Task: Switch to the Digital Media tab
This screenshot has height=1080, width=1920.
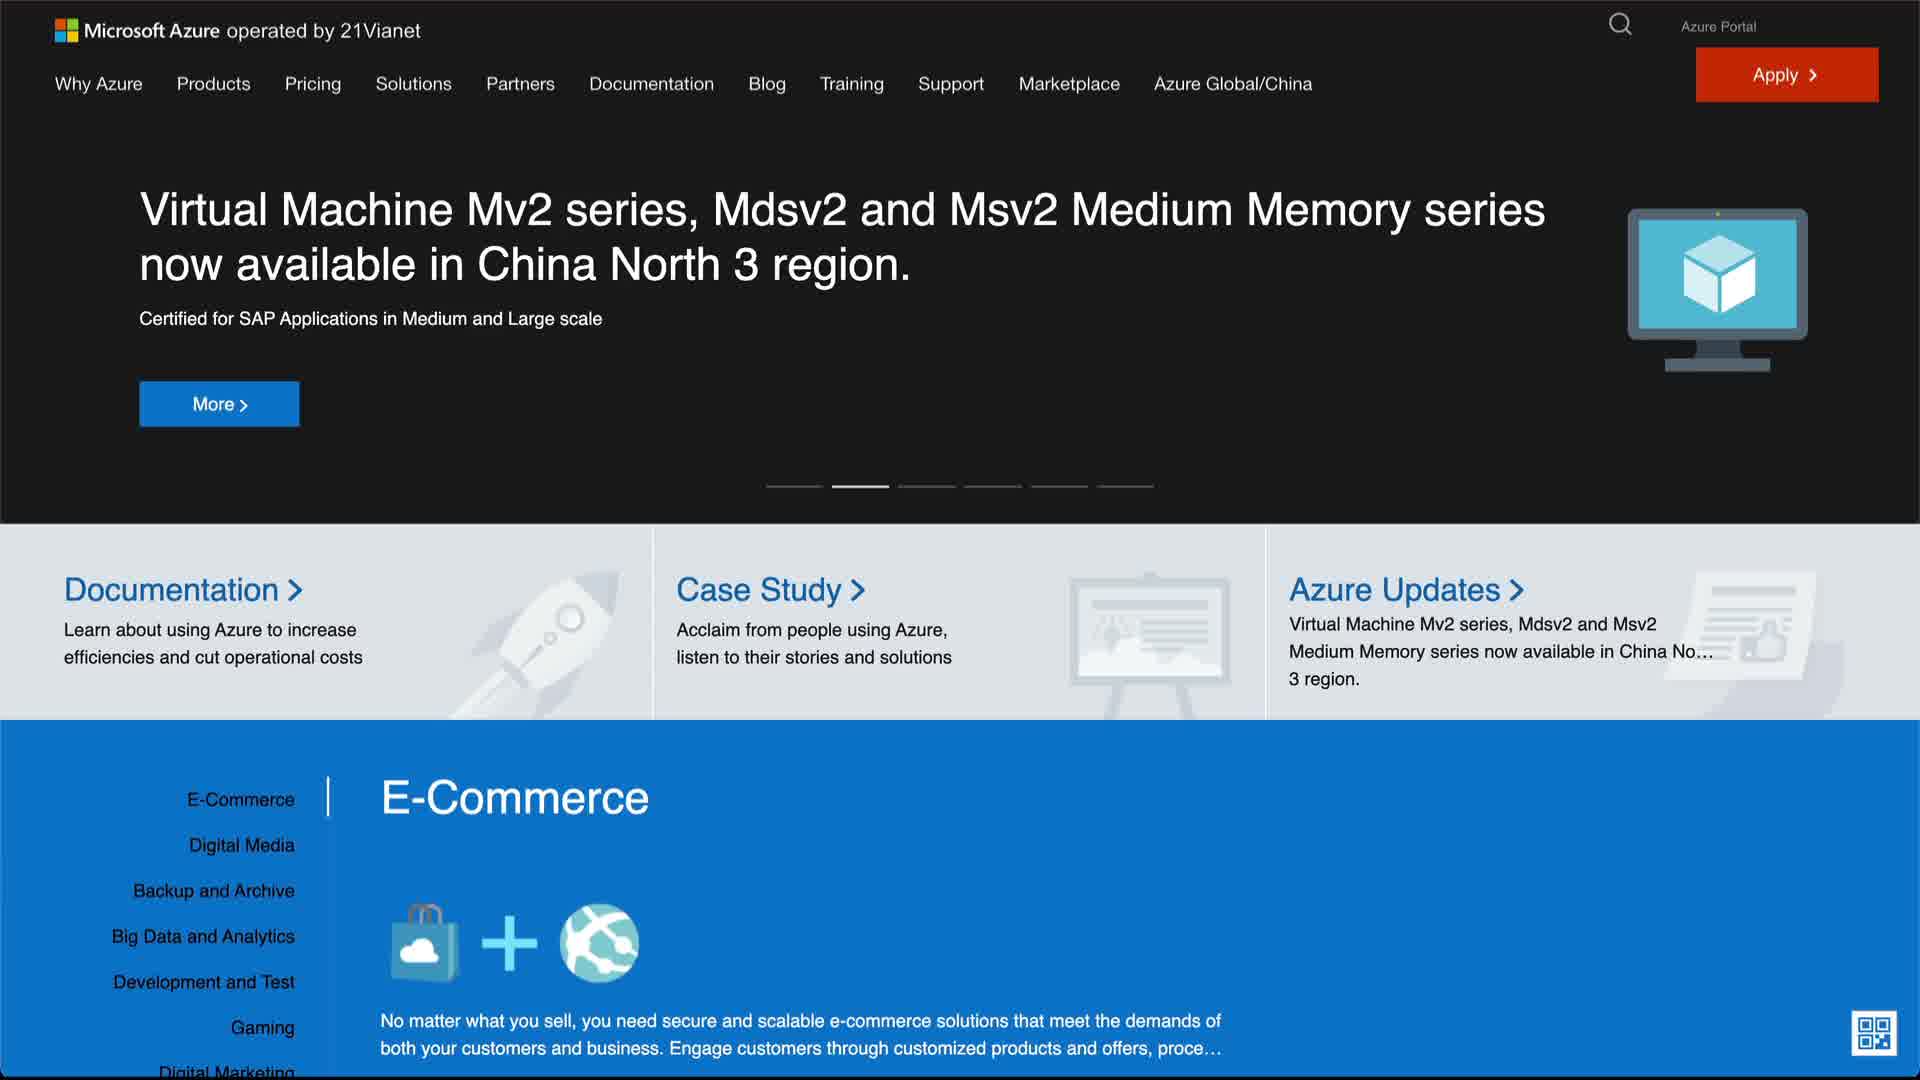Action: click(241, 845)
